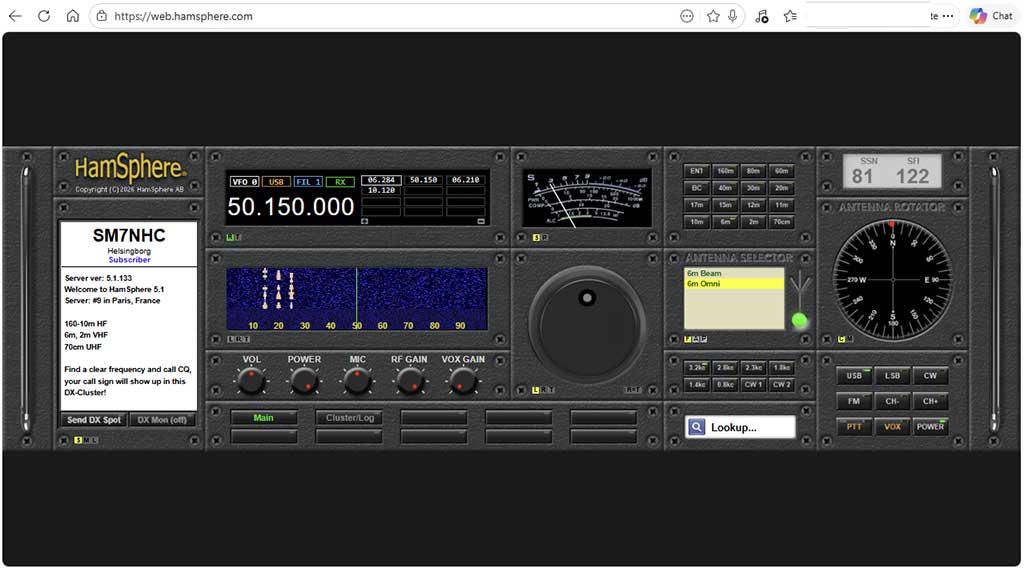Select the 2m band button
The height and width of the screenshot is (568, 1024).
753,222
